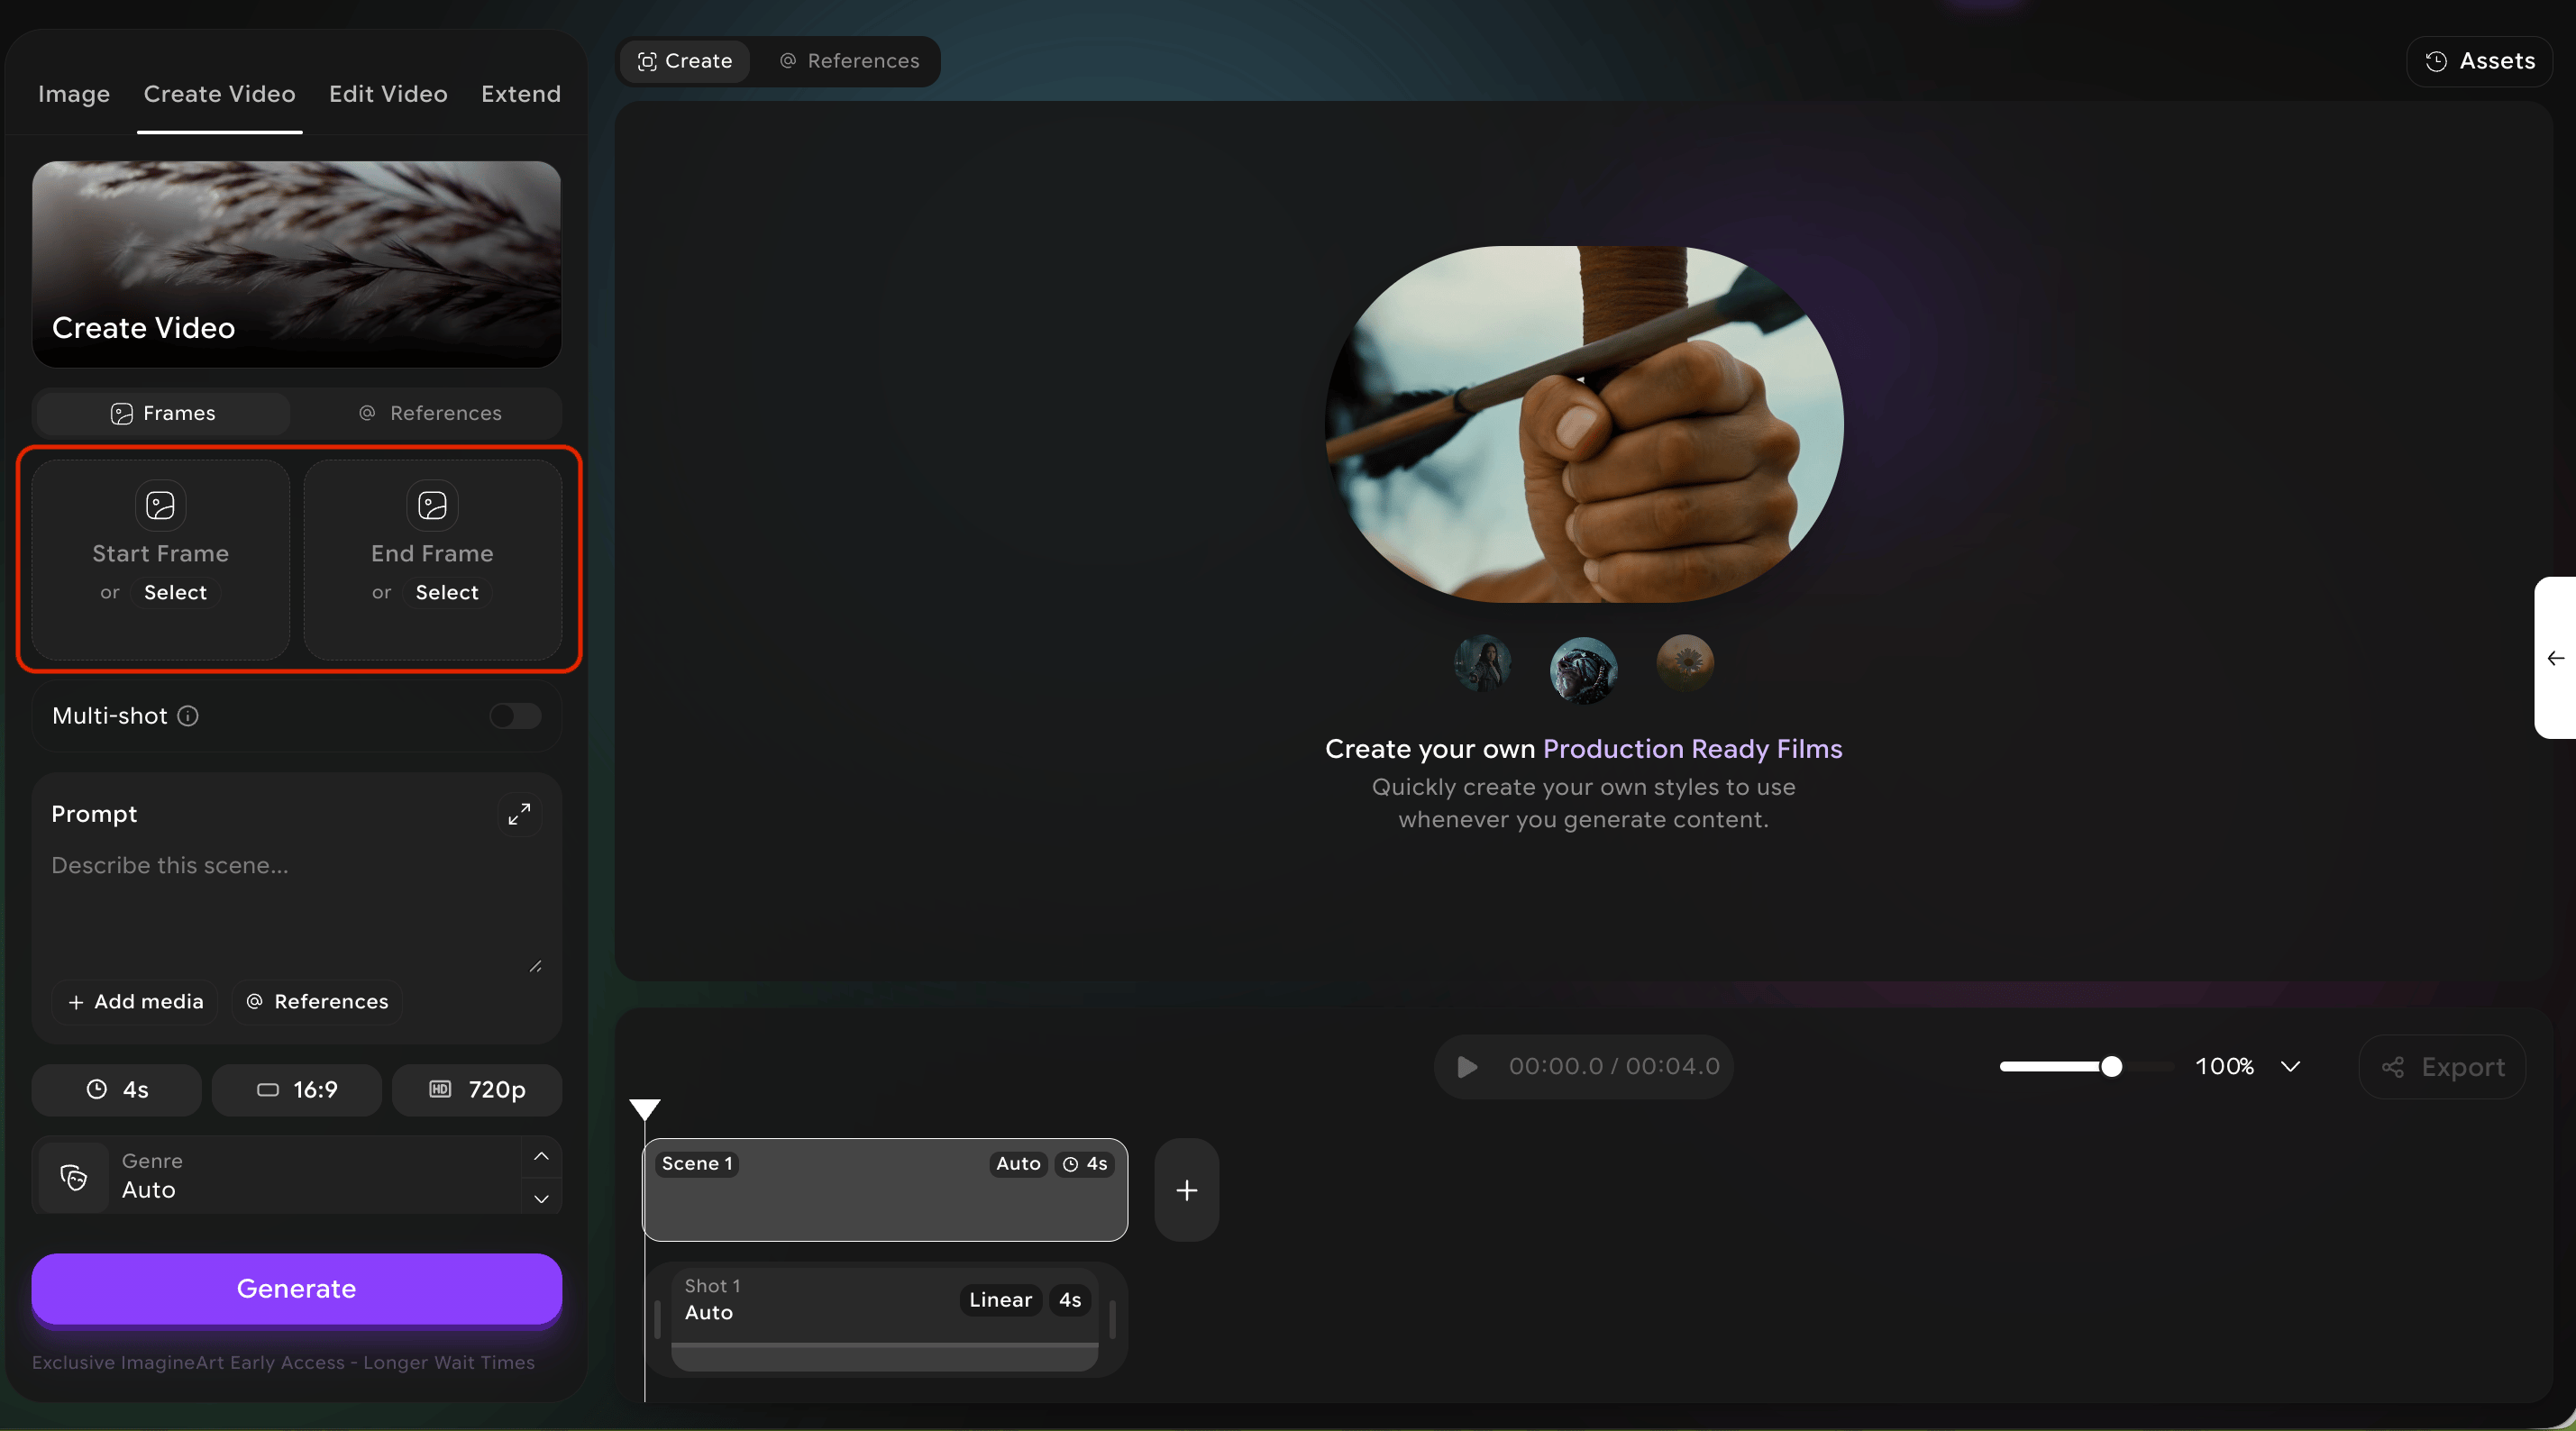2576x1431 pixels.
Task: Click the timeline playhead marker
Action: coord(645,1109)
